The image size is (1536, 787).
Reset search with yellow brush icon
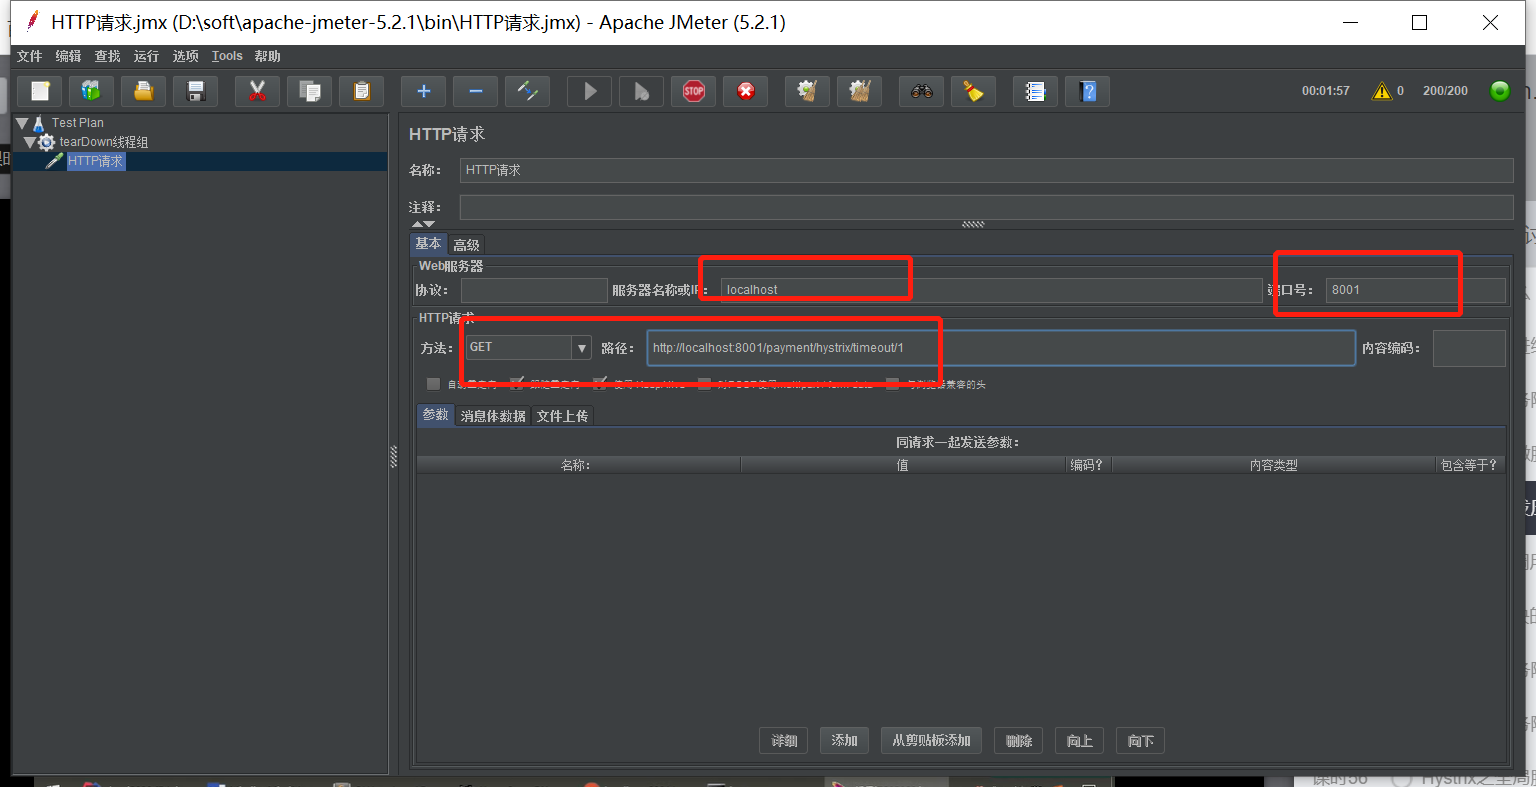pos(974,91)
